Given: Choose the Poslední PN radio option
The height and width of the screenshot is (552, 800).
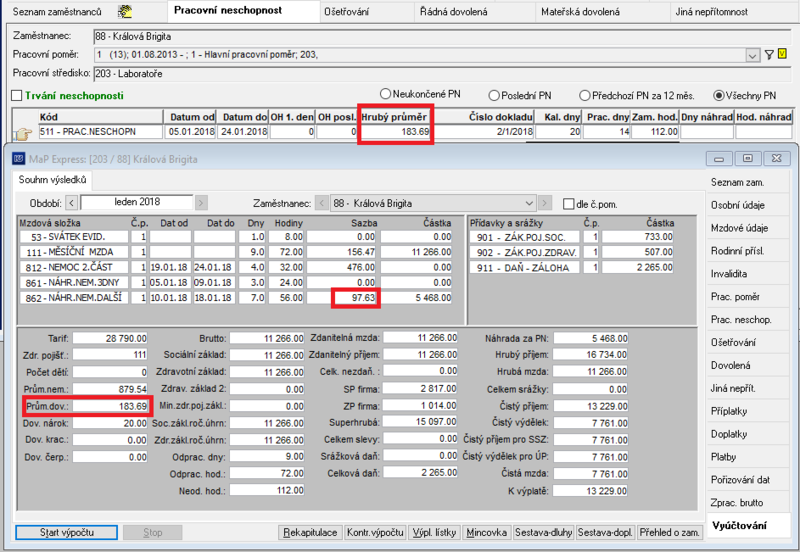Looking at the screenshot, I should click(493, 95).
